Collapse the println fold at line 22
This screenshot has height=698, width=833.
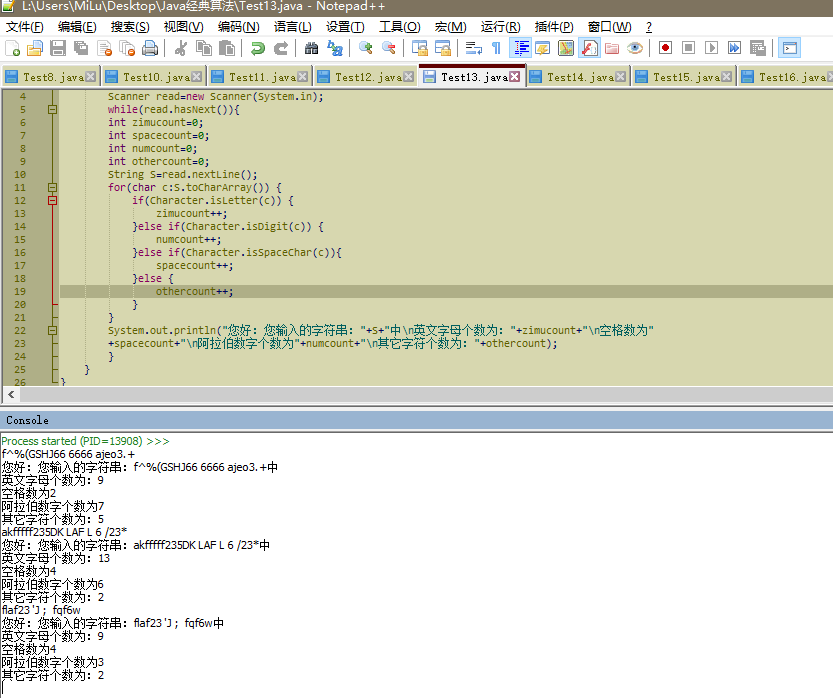click(52, 330)
